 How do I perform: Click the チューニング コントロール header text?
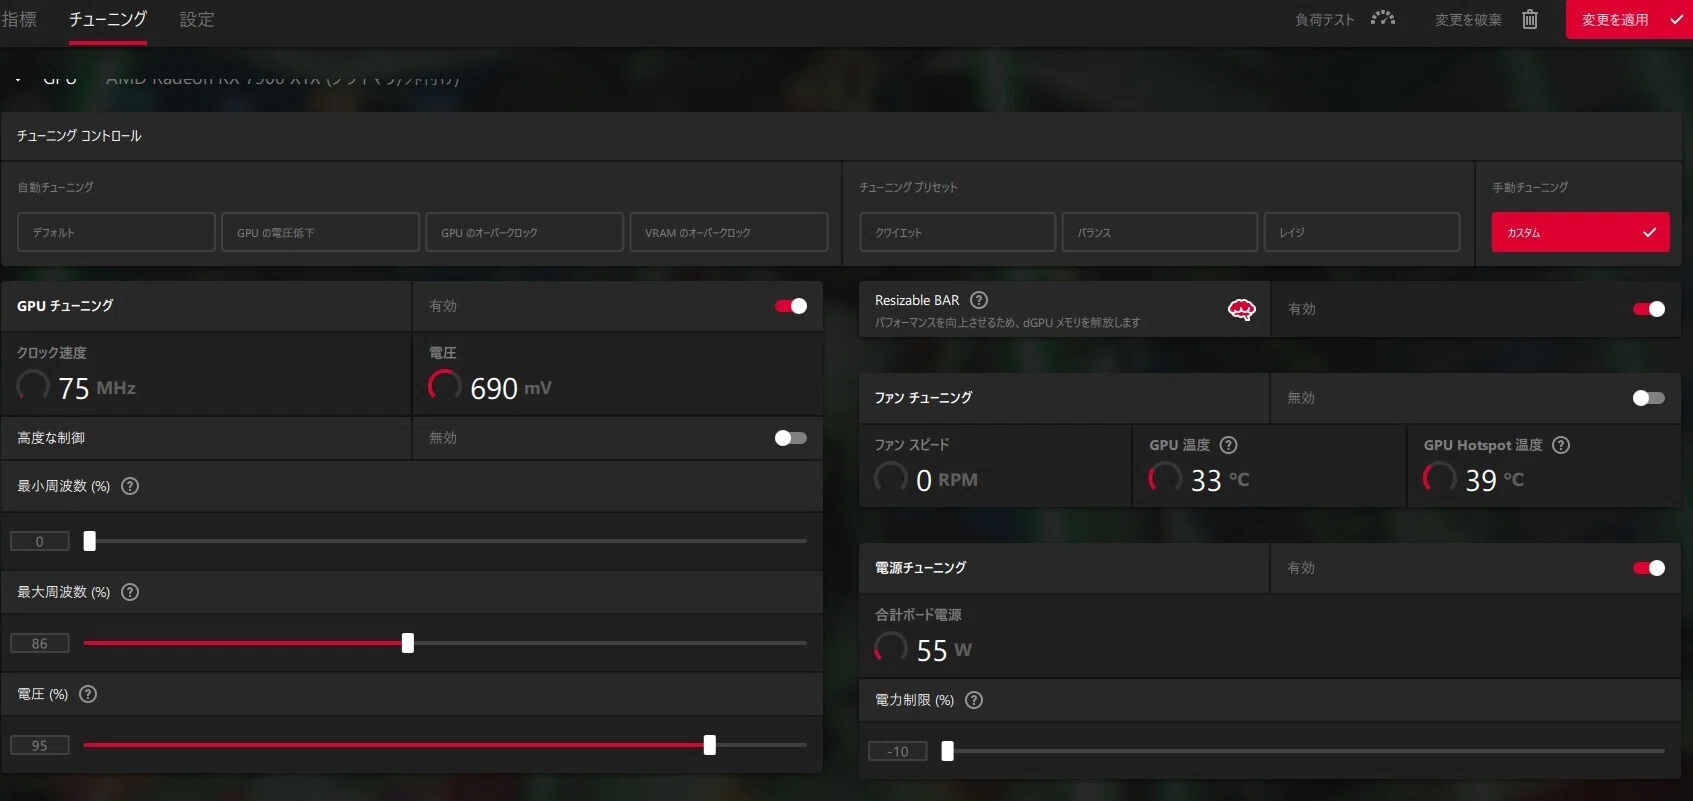coord(79,136)
